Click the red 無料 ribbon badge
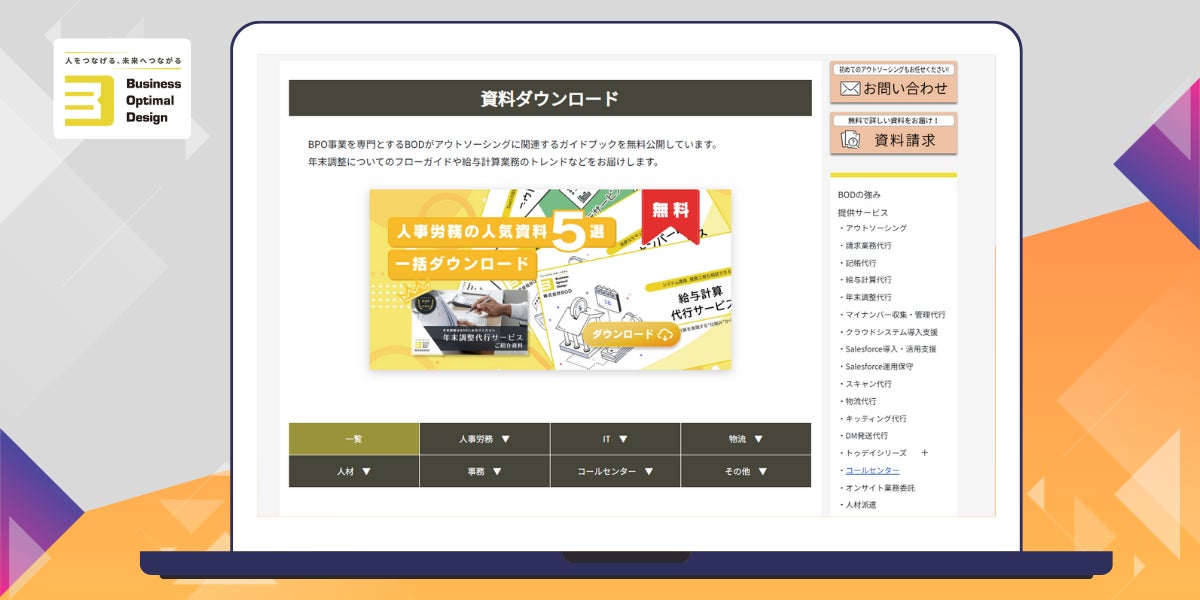This screenshot has height=600, width=1200. [x=670, y=214]
